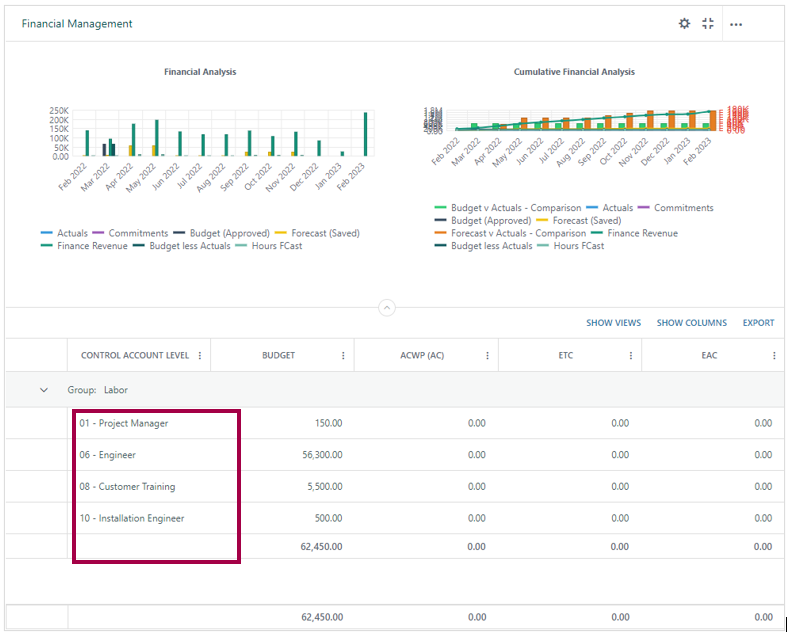Open the Financial Management settings gear
Screen dimensions: 789x634
click(x=684, y=24)
